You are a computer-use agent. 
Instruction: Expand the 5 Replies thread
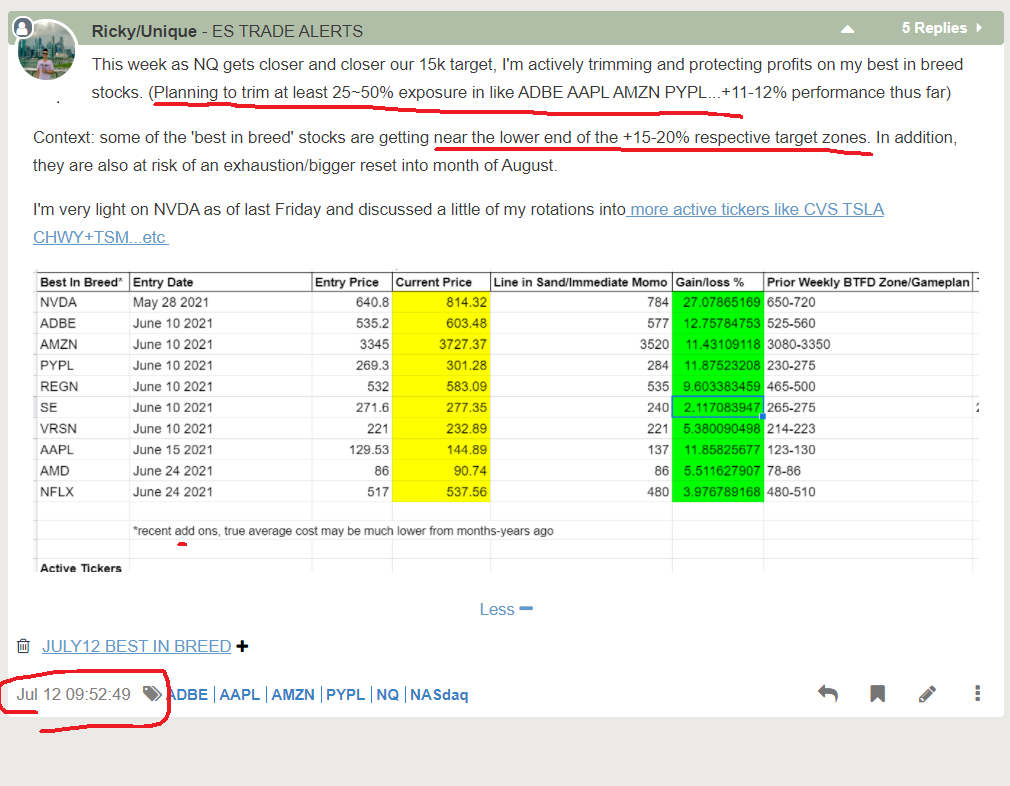click(941, 28)
